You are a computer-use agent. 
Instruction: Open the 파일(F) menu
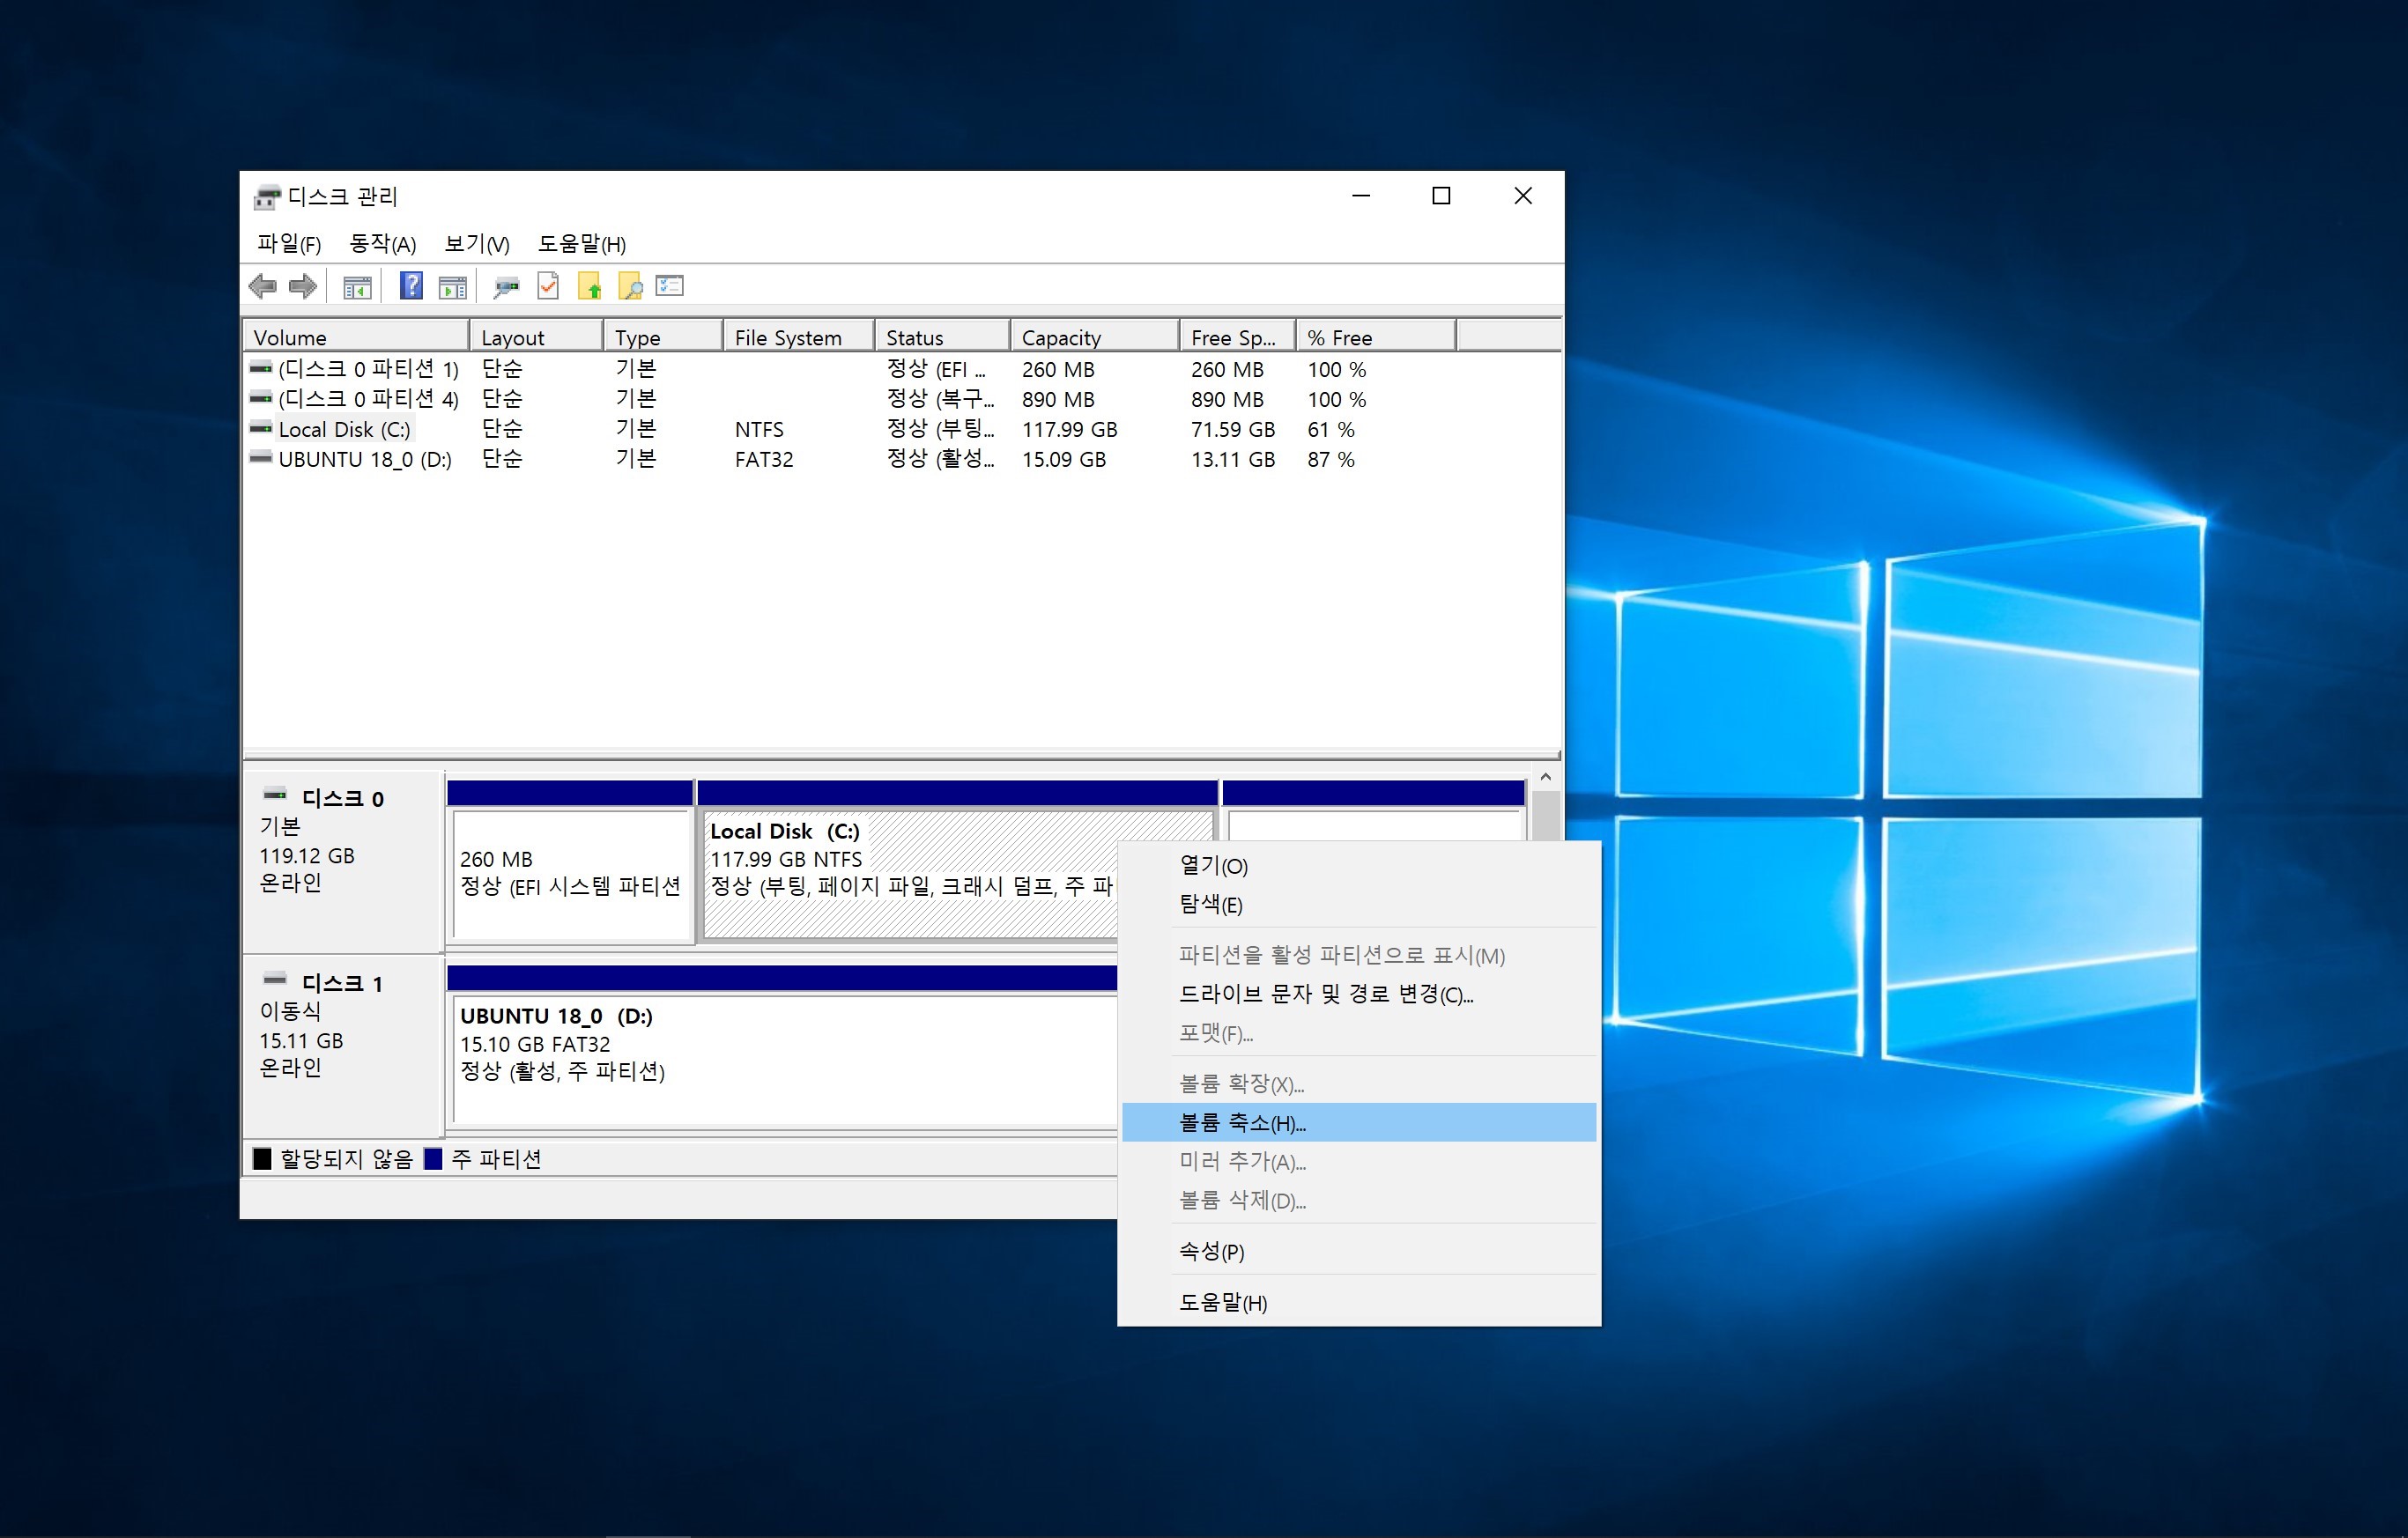point(289,244)
